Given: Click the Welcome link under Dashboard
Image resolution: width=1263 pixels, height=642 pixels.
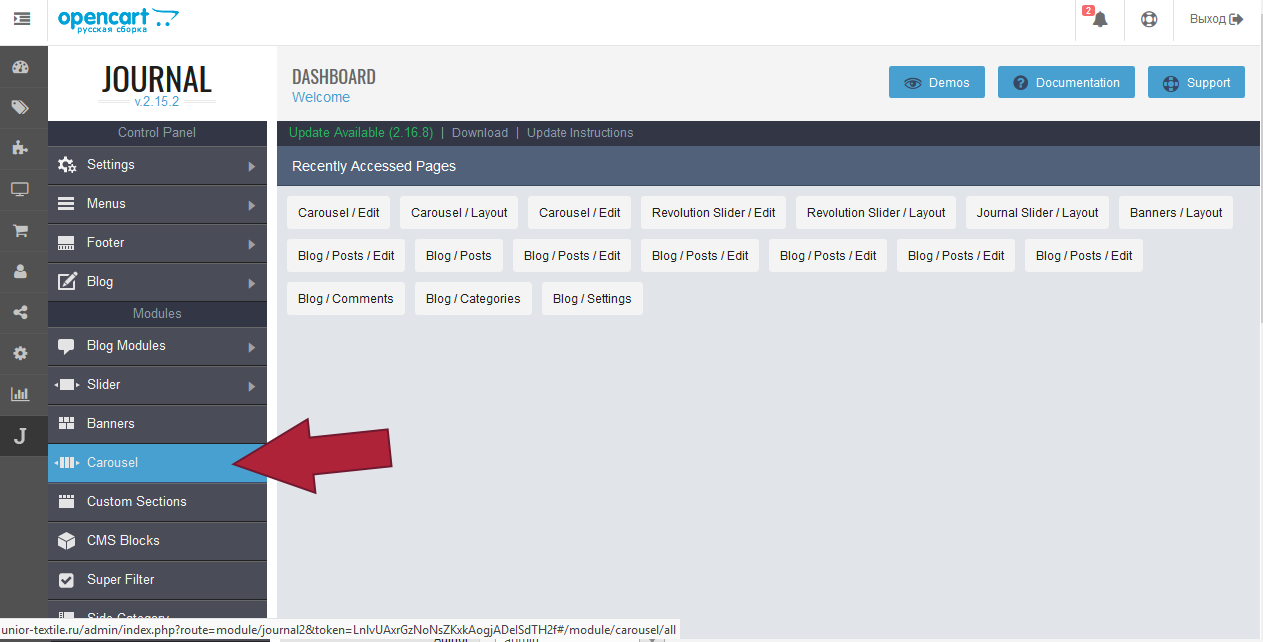Looking at the screenshot, I should tap(321, 98).
